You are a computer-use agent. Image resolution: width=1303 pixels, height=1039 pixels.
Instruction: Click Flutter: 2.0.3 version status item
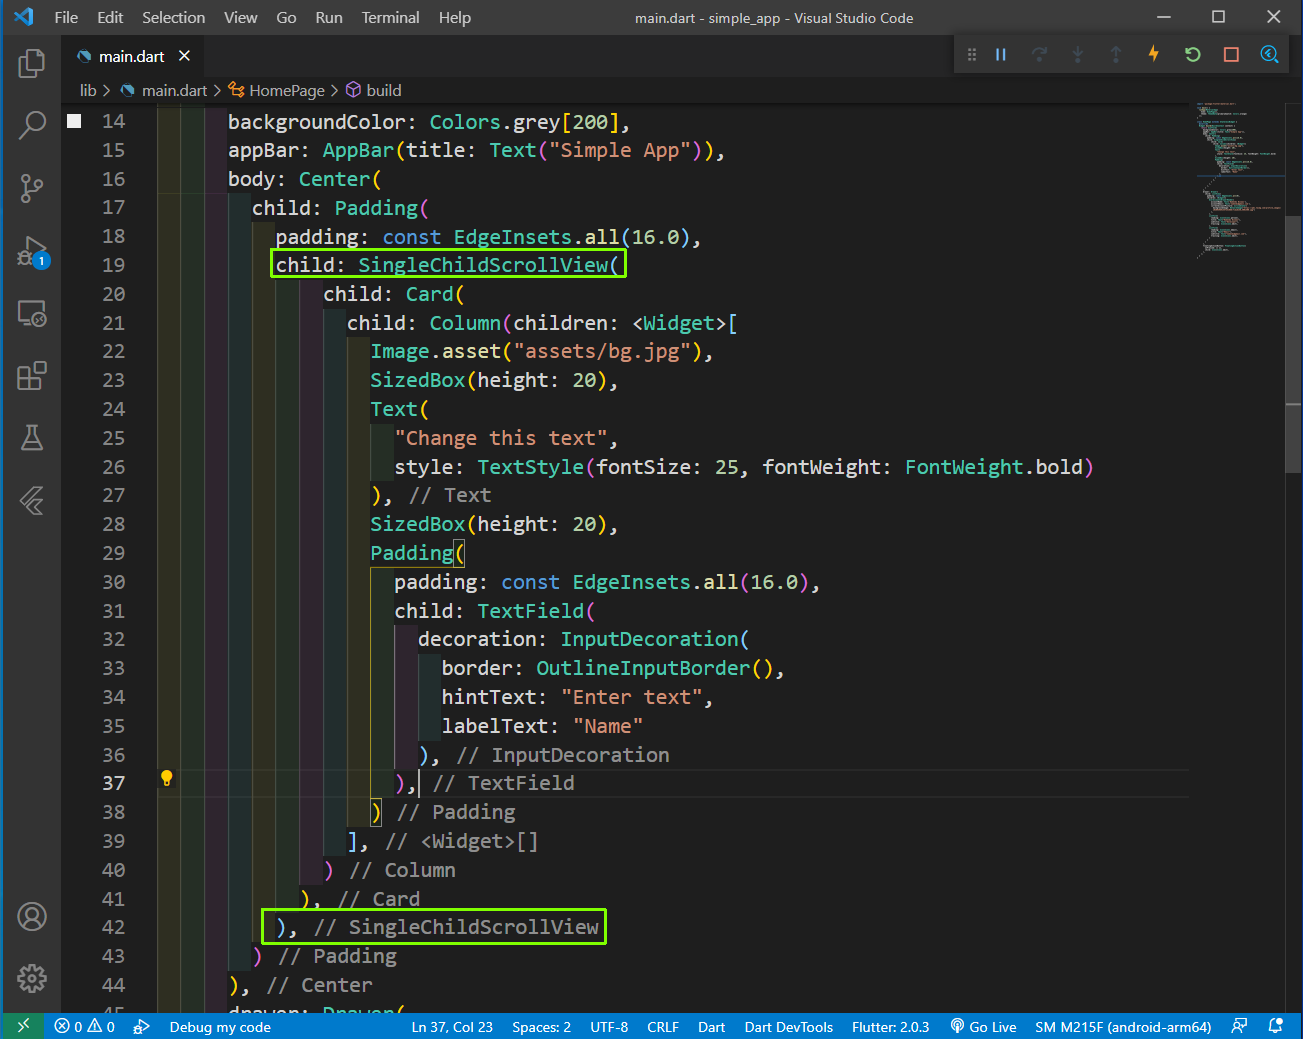[890, 1027]
